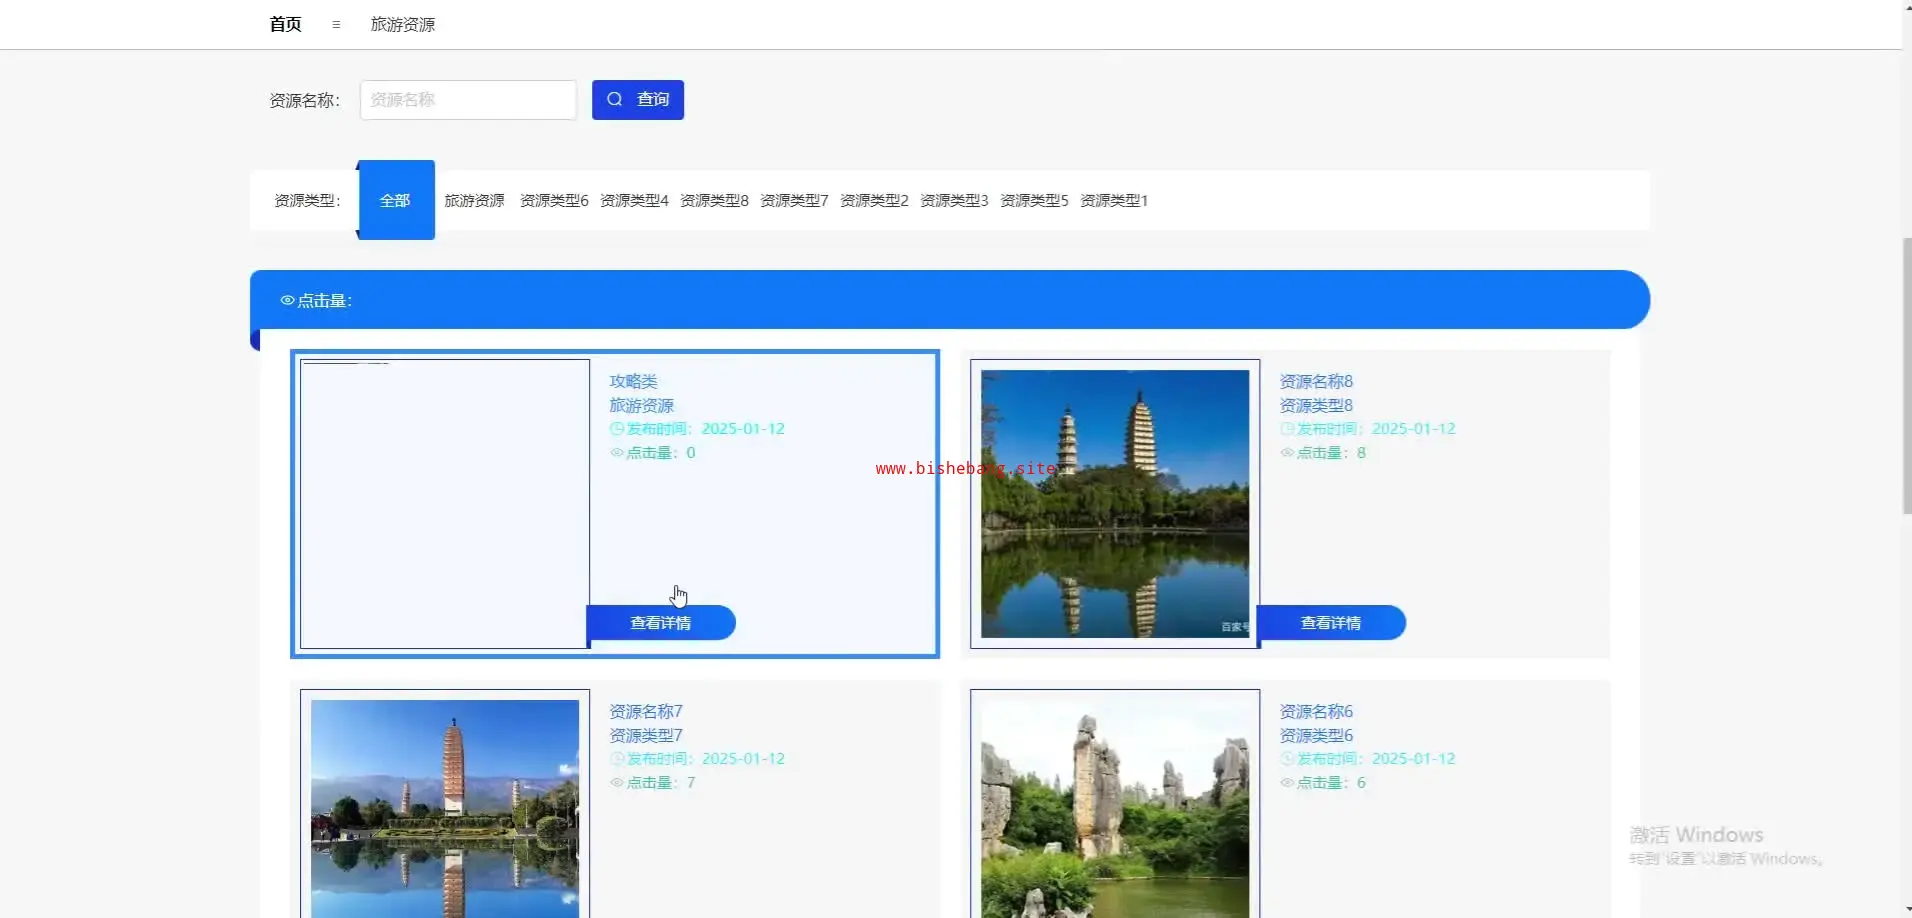This screenshot has height=918, width=1912.
Task: Go to 首页 in the breadcrumb
Action: click(x=285, y=24)
